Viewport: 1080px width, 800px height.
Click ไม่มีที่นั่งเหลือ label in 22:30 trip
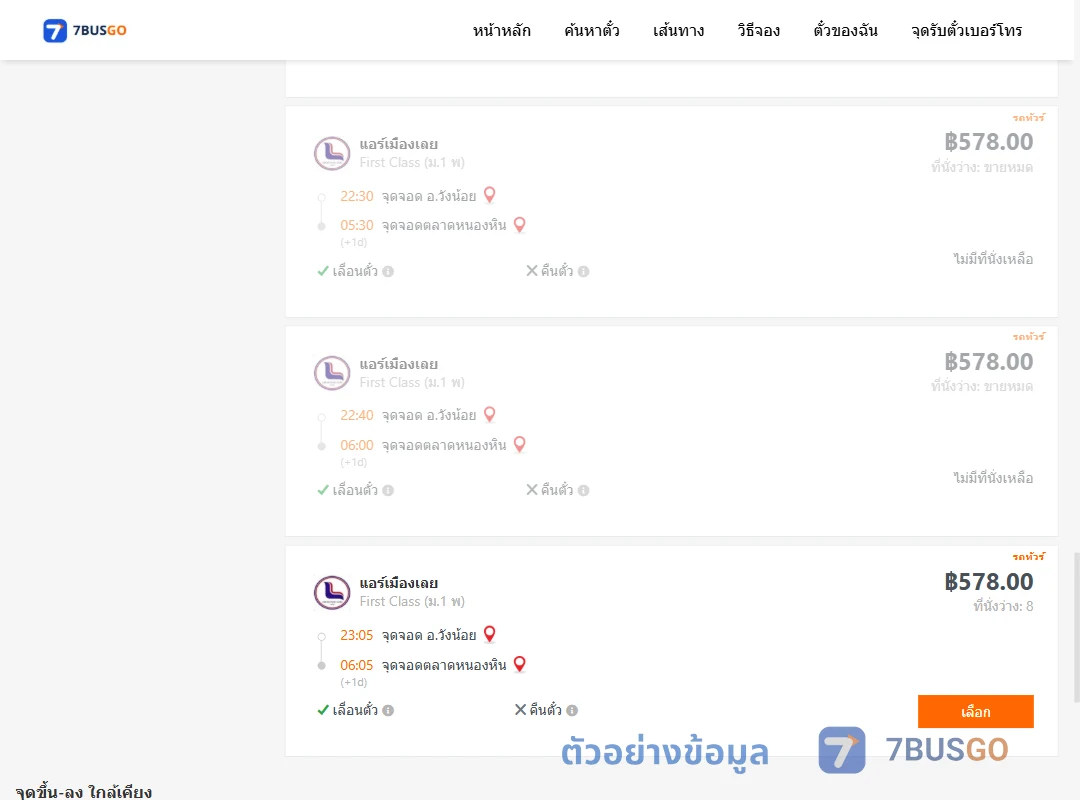(x=993, y=259)
